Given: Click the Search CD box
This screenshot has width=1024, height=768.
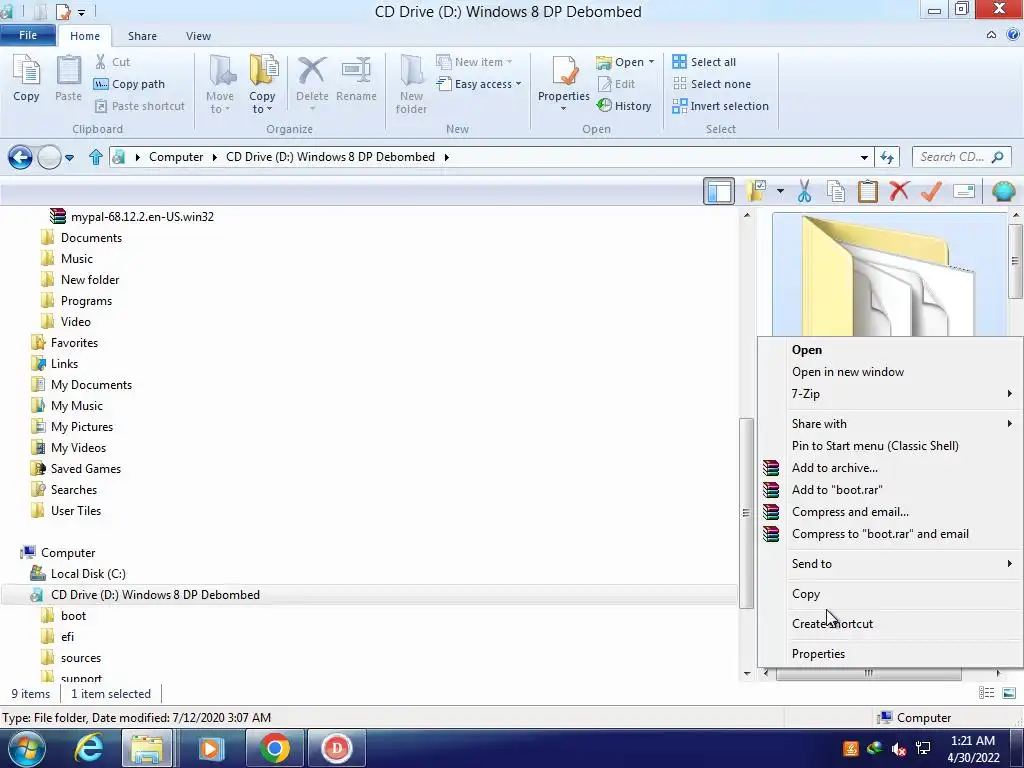Looking at the screenshot, I should tap(961, 157).
